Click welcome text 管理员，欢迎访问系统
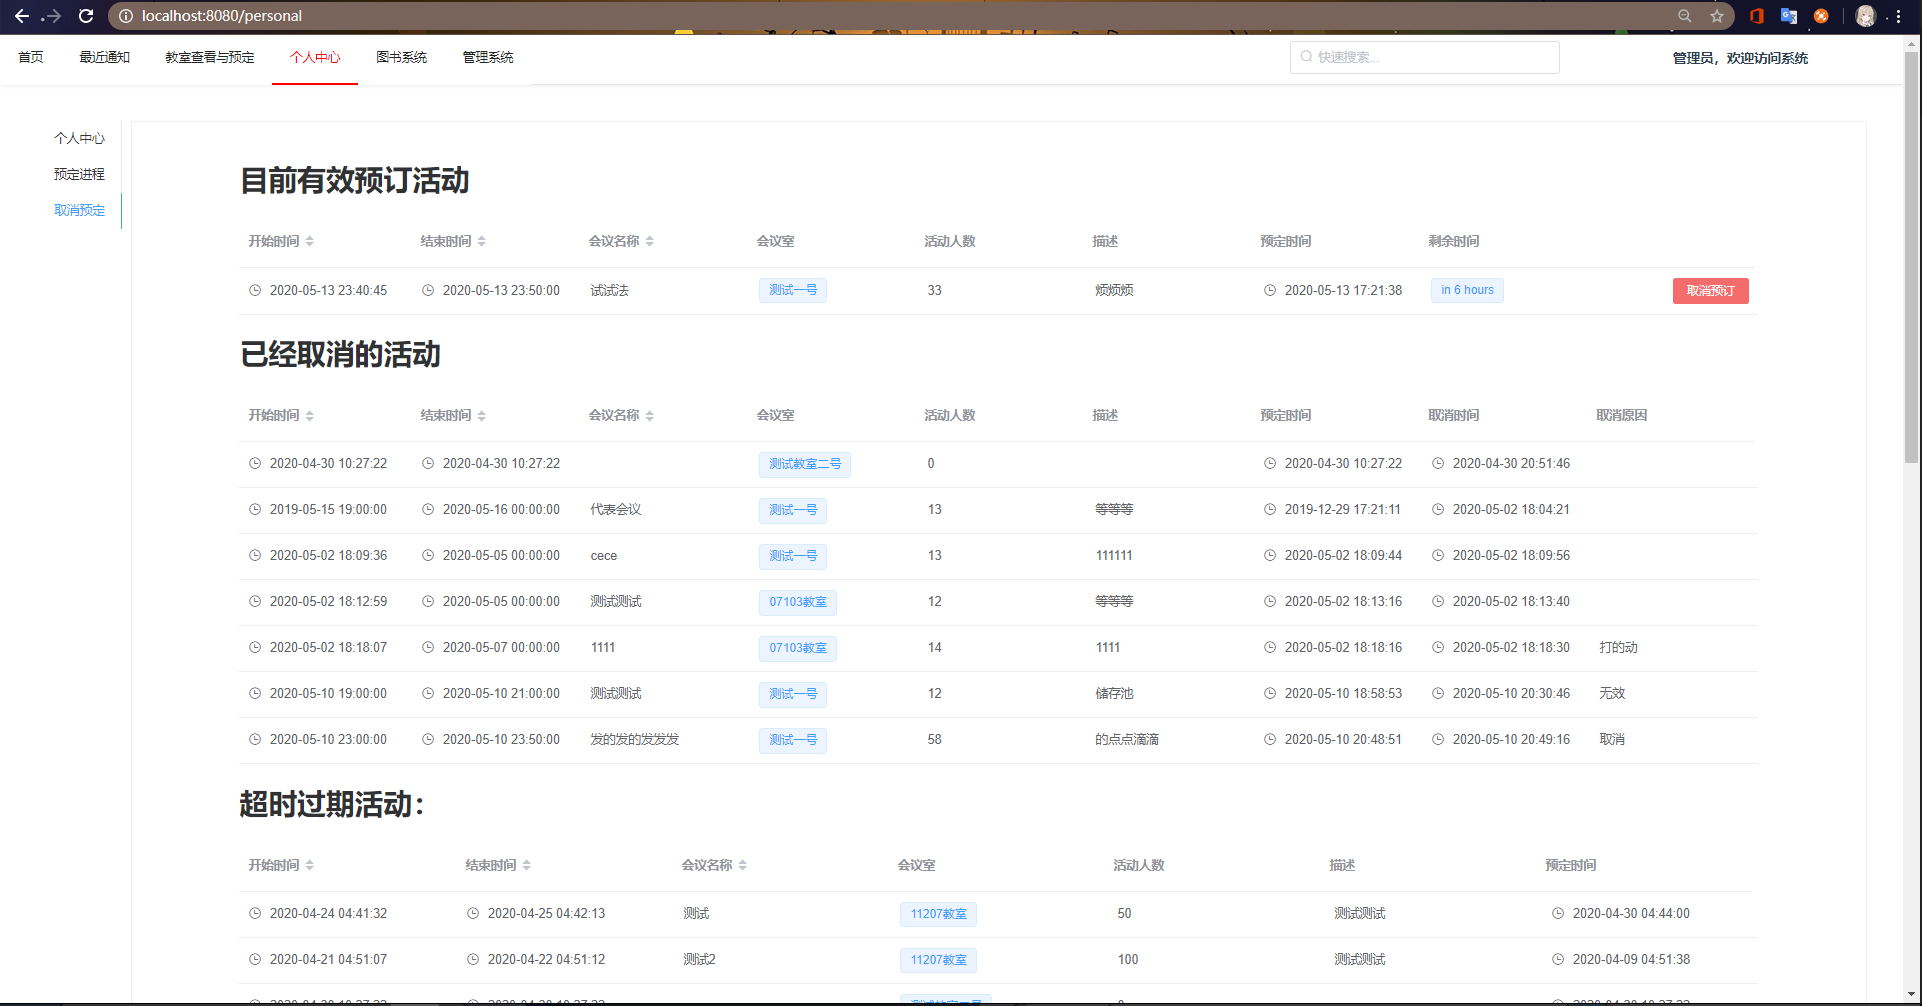Screen dimensions: 1922x1006 (1740, 58)
